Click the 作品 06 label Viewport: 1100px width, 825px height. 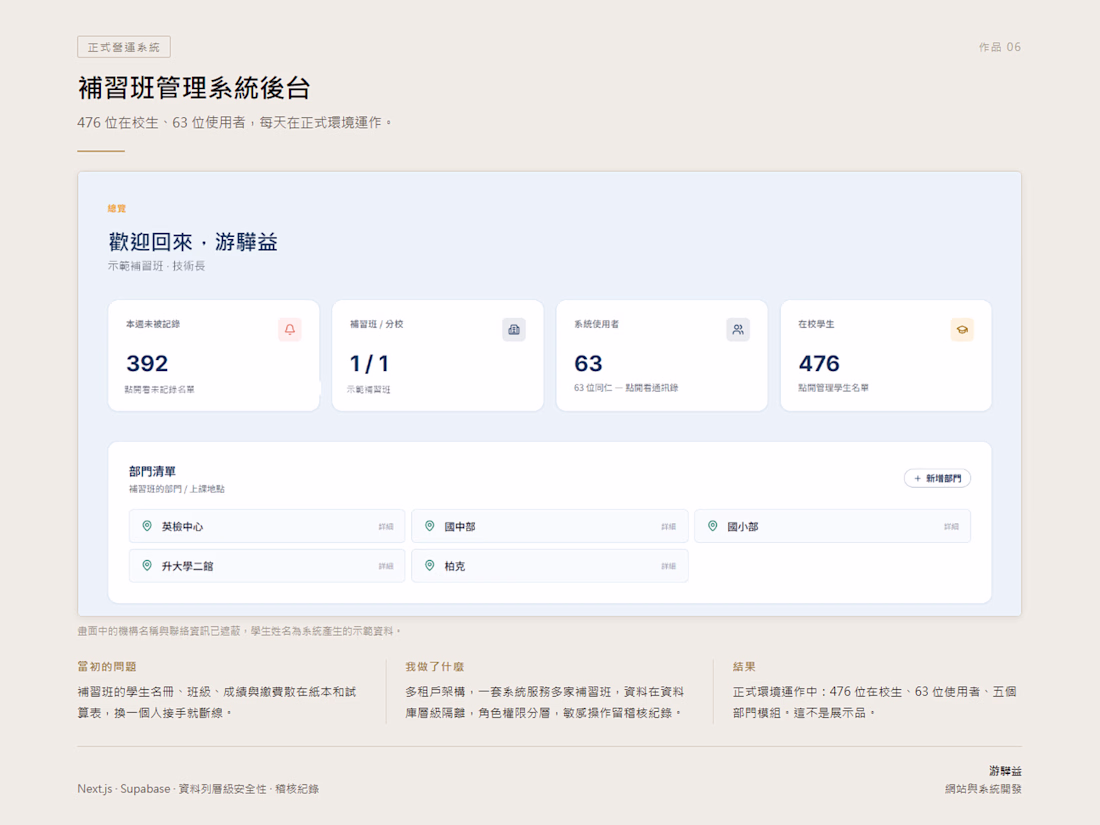tap(1000, 47)
